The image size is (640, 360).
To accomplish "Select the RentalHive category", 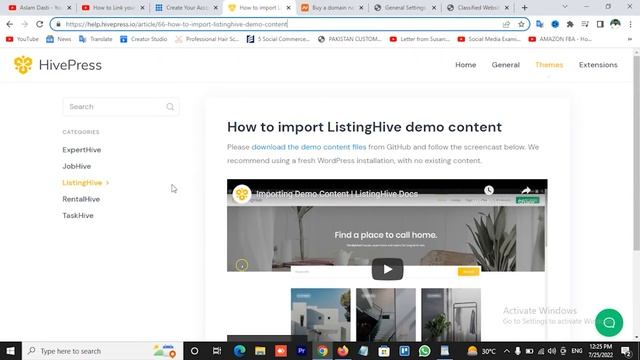I will coord(81,199).
